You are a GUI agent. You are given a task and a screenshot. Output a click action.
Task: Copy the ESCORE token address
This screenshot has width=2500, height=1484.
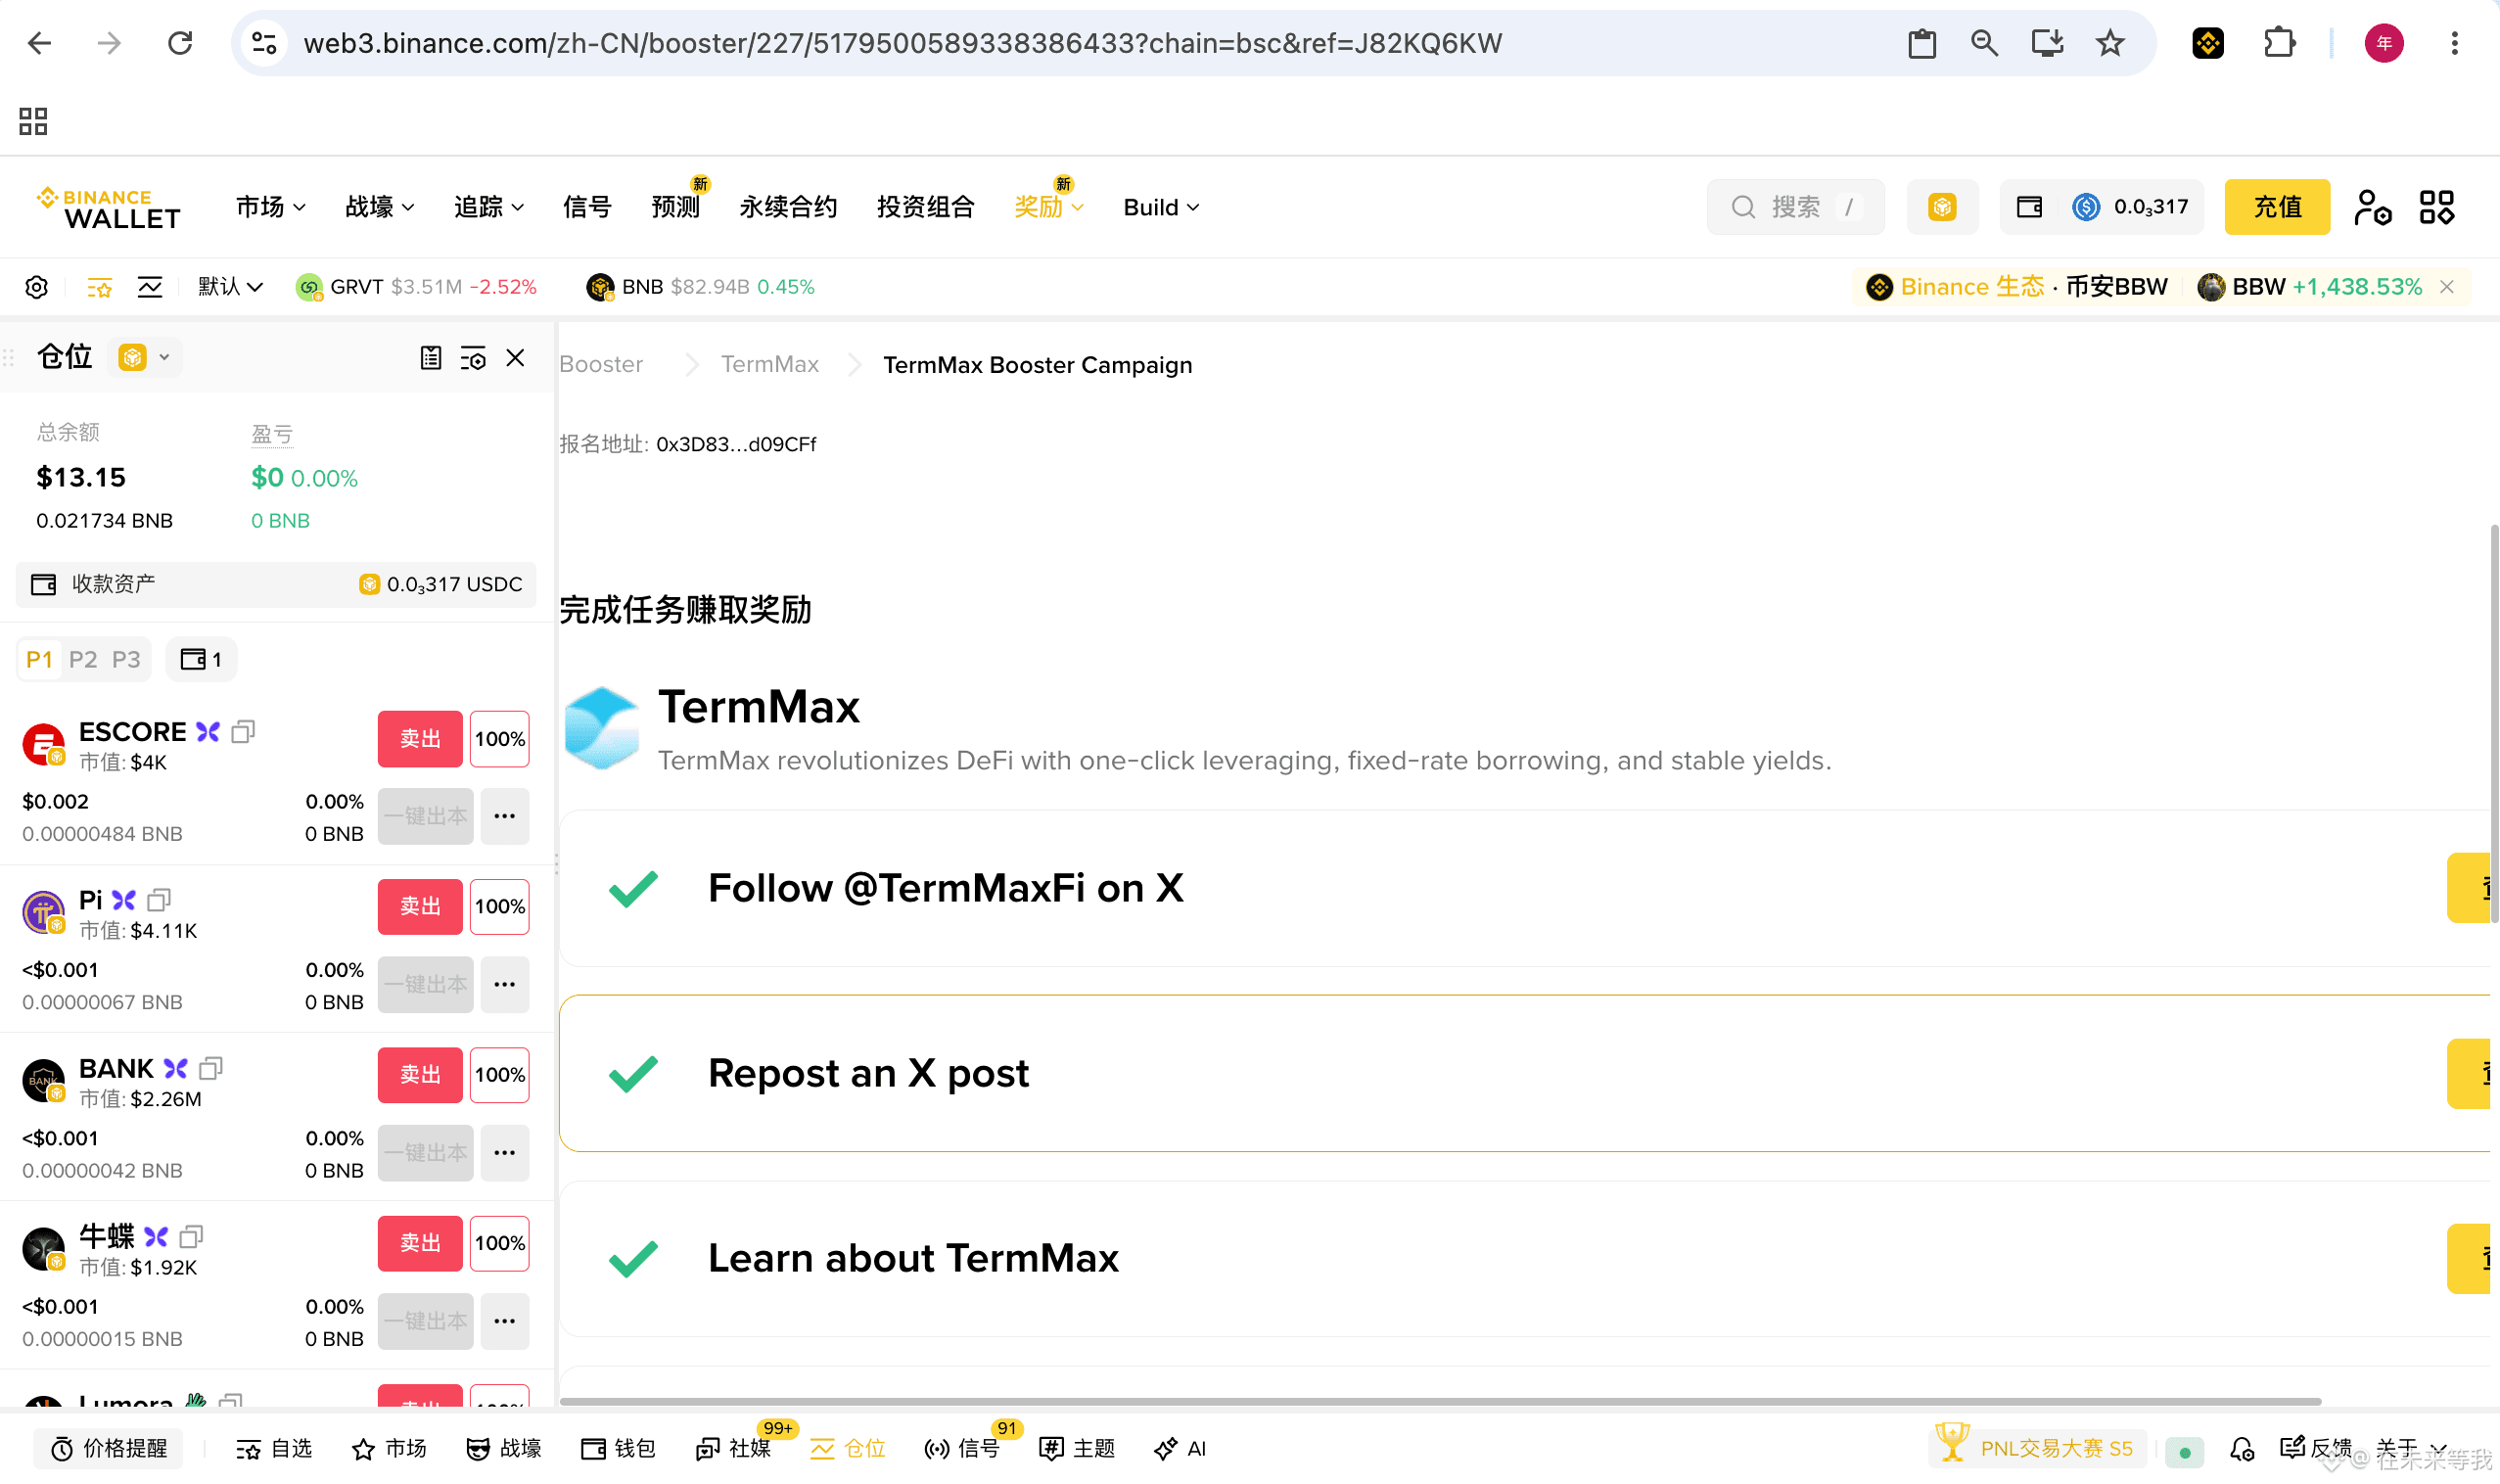243,732
